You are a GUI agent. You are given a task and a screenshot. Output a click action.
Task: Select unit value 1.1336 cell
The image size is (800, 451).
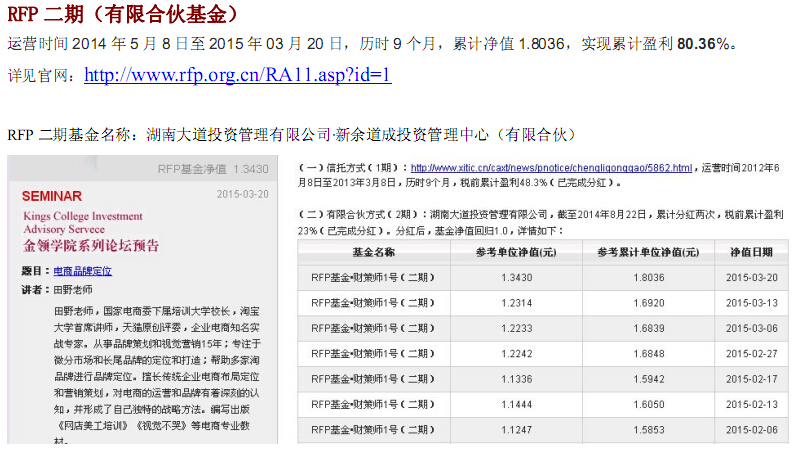(516, 379)
